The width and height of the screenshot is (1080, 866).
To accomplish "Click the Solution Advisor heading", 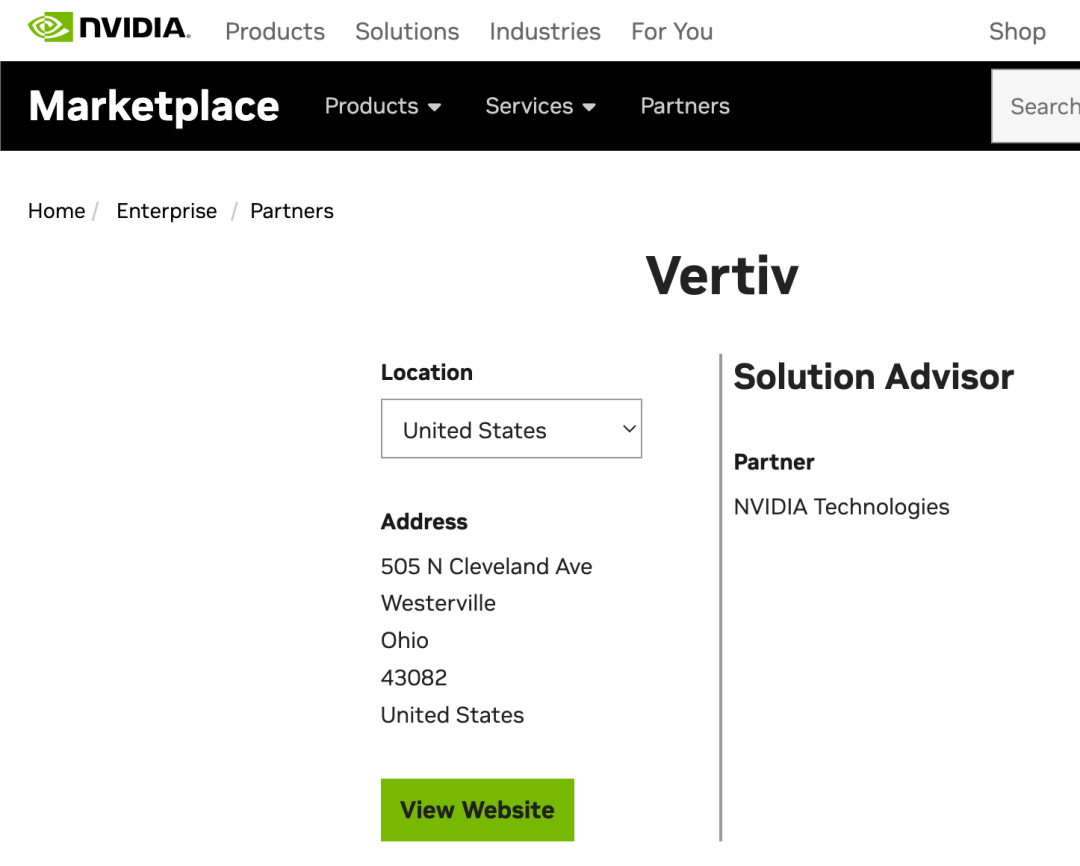I will pos(873,377).
